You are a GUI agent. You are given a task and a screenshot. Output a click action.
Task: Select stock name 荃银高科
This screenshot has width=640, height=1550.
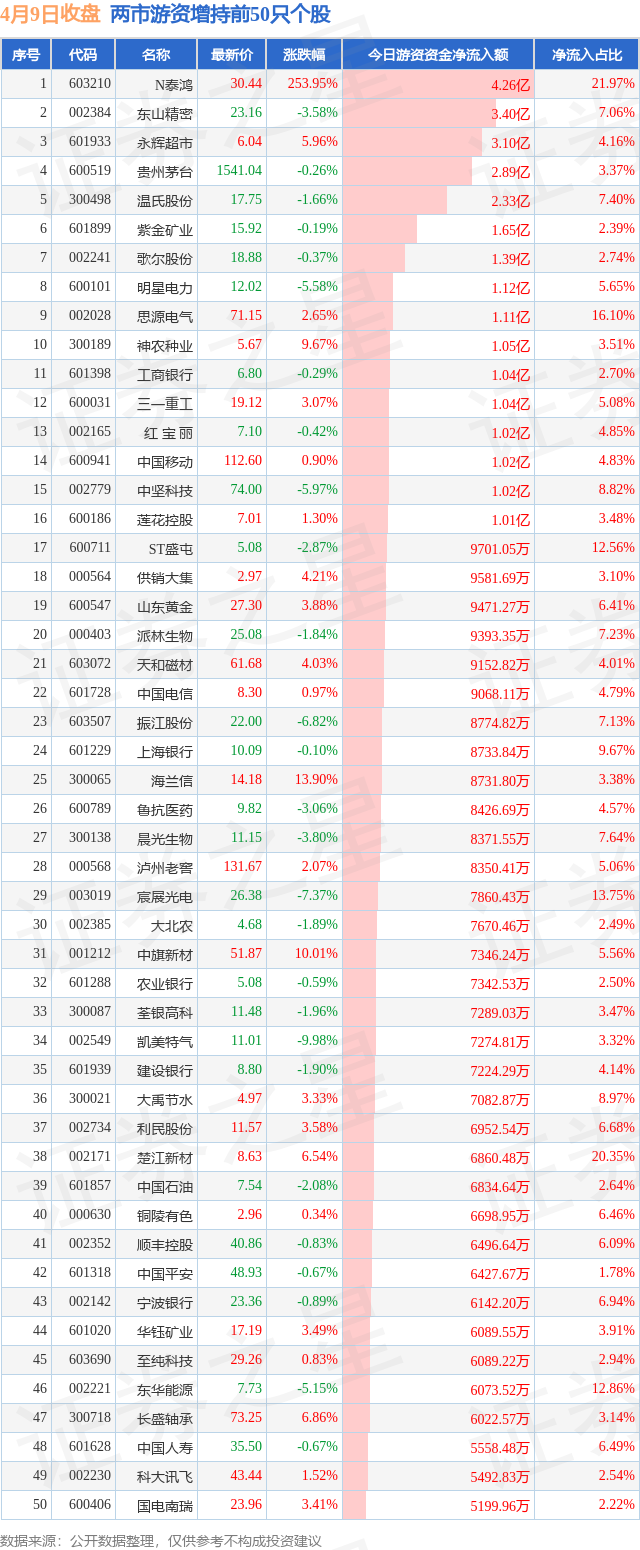(x=165, y=1012)
